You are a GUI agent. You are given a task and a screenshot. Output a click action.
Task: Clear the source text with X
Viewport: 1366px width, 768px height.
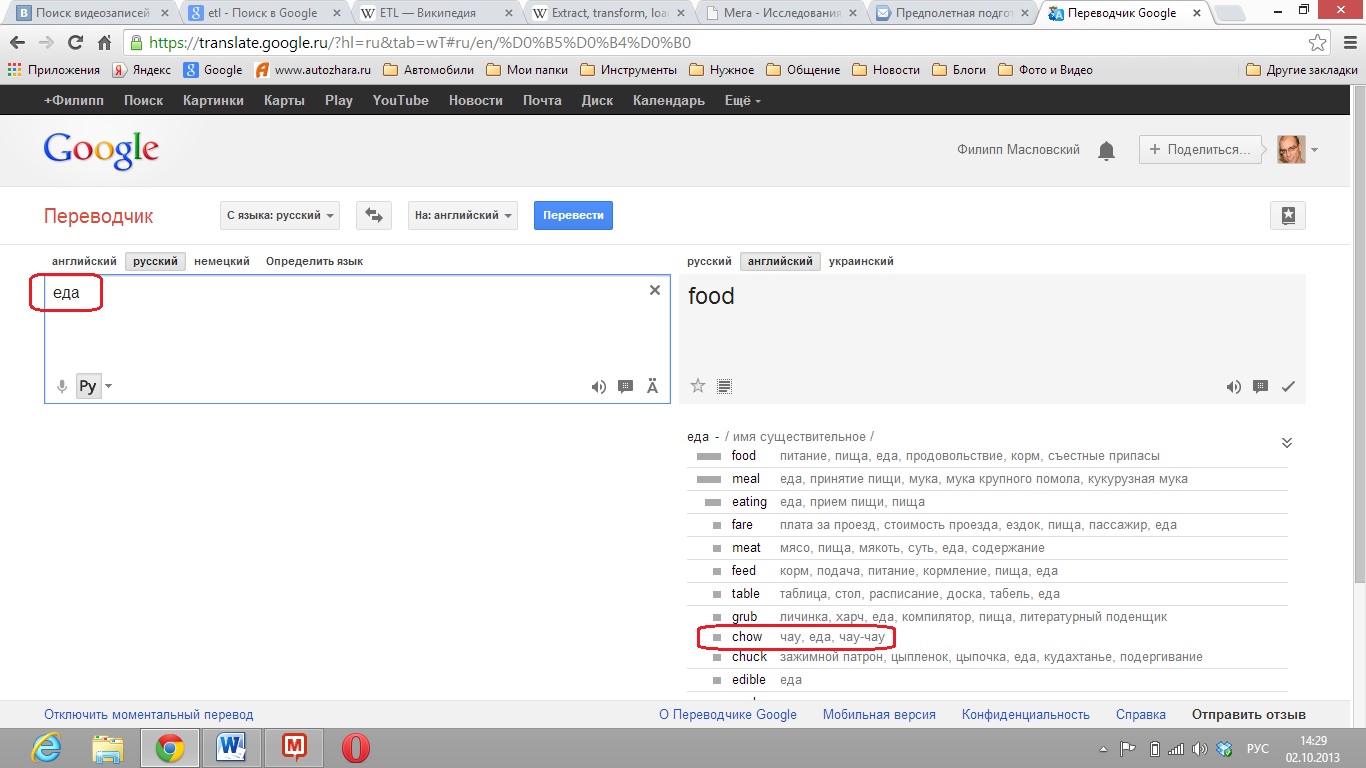point(655,290)
